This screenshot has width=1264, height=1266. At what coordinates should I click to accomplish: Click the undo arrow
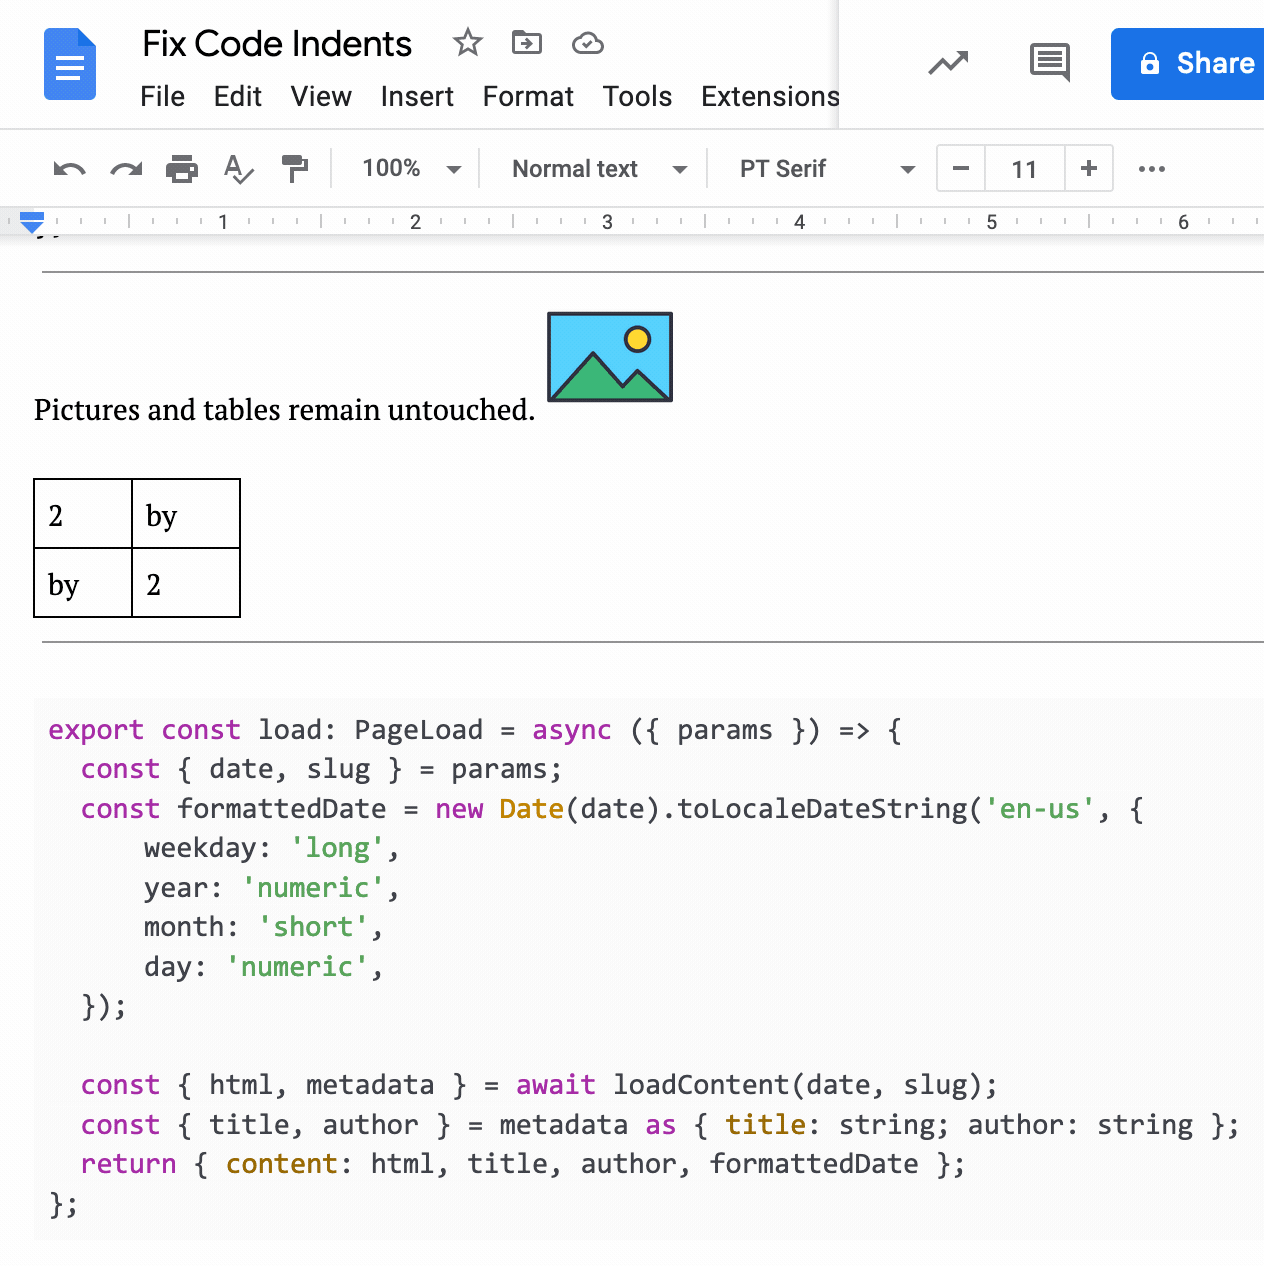coord(69,169)
